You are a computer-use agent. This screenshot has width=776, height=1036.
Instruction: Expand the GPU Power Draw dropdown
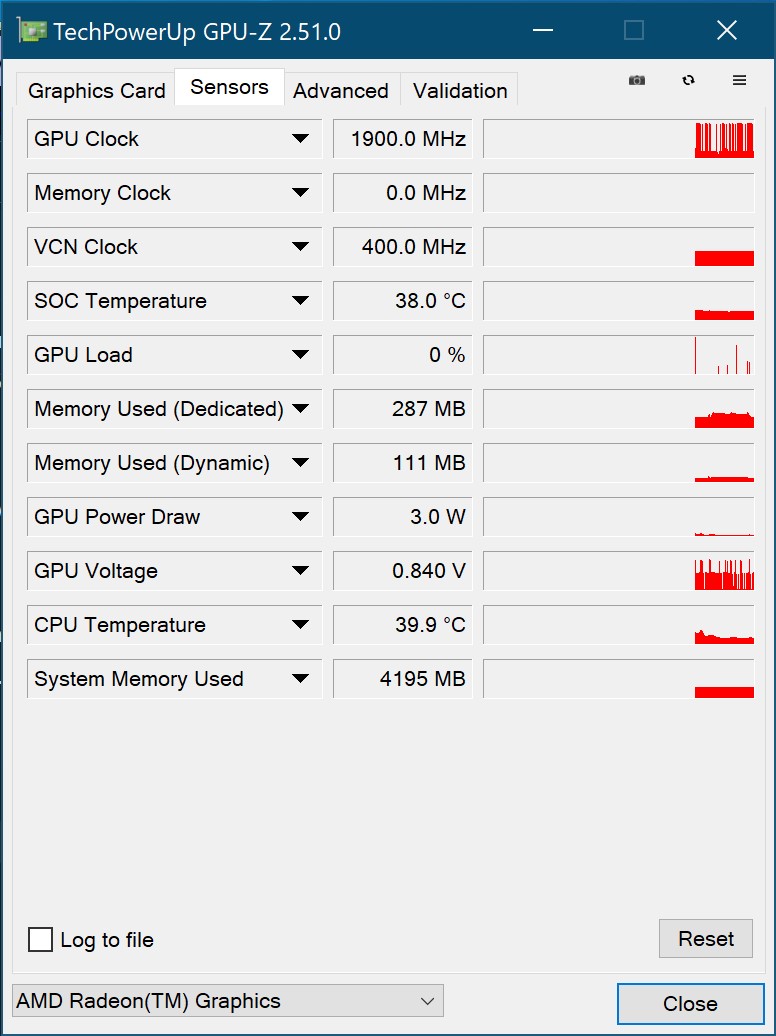[x=300, y=517]
